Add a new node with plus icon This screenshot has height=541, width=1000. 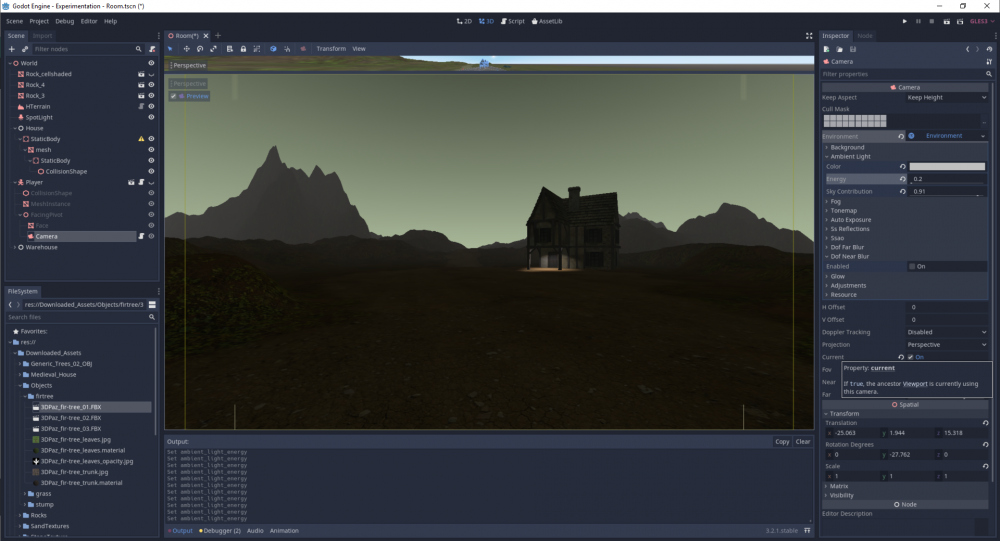(11, 49)
